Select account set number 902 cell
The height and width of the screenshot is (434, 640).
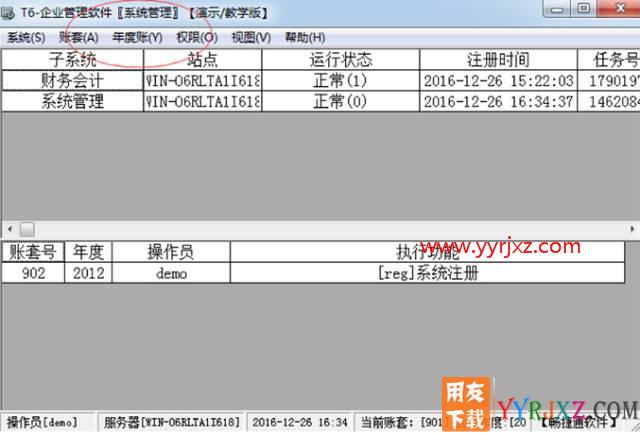click(x=33, y=273)
